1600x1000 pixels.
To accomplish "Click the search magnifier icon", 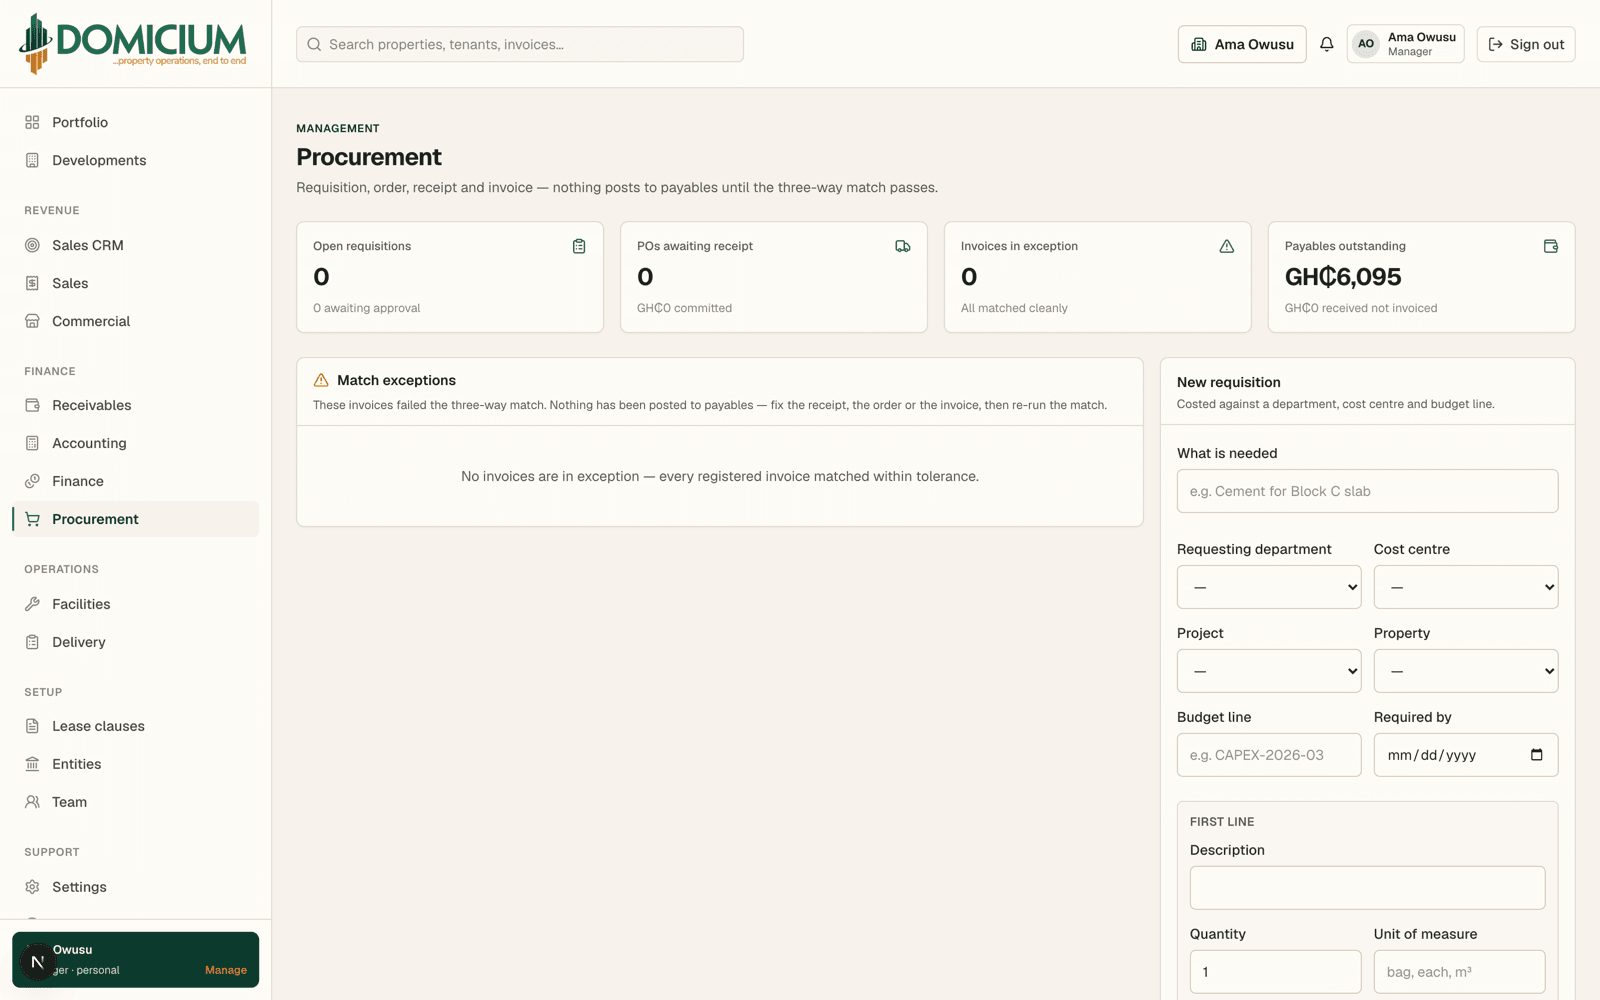I will pyautogui.click(x=314, y=44).
